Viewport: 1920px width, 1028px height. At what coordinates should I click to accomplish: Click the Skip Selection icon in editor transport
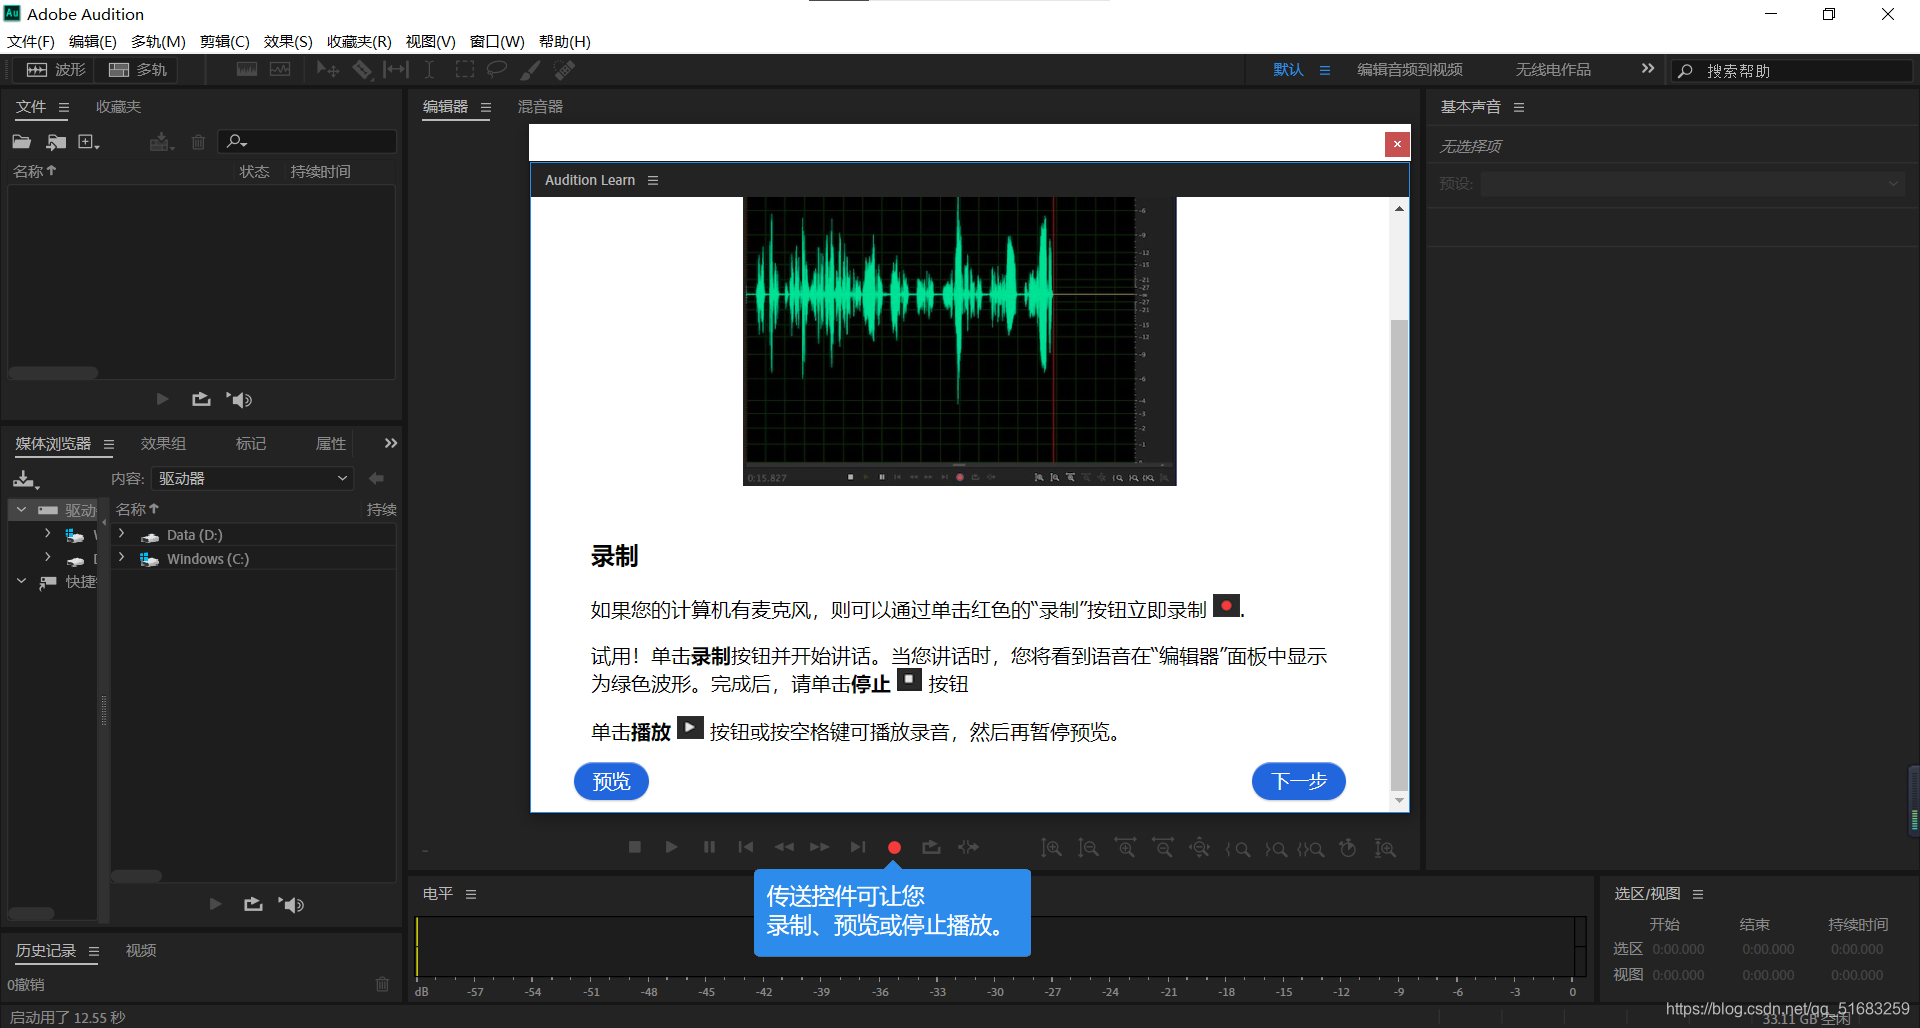968,847
